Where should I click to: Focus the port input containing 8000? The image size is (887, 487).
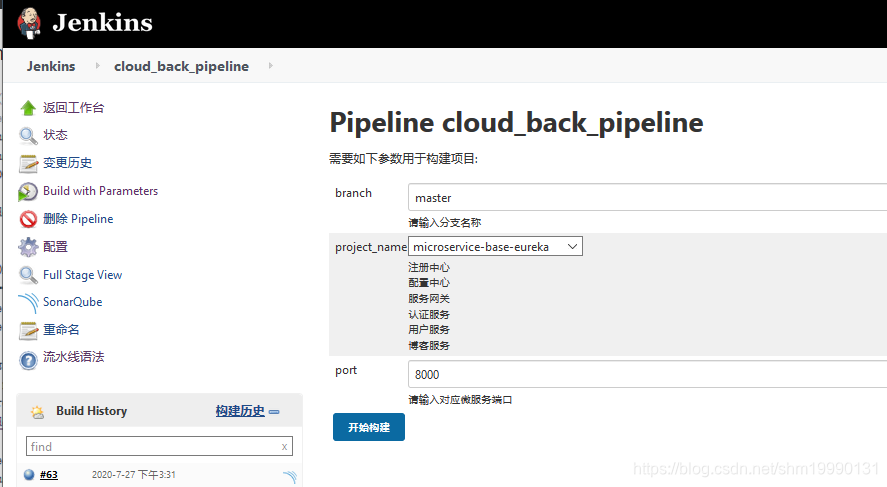click(647, 374)
